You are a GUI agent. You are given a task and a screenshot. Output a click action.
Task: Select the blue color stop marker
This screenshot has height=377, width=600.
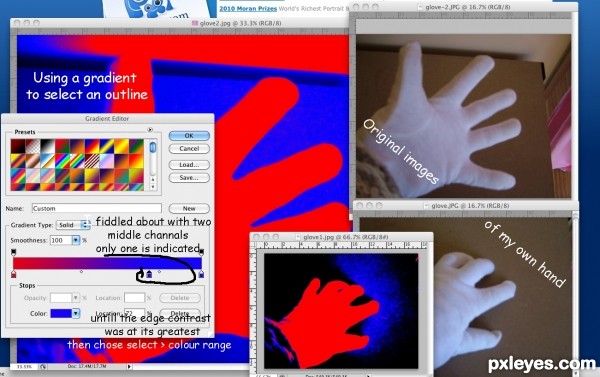click(x=149, y=274)
